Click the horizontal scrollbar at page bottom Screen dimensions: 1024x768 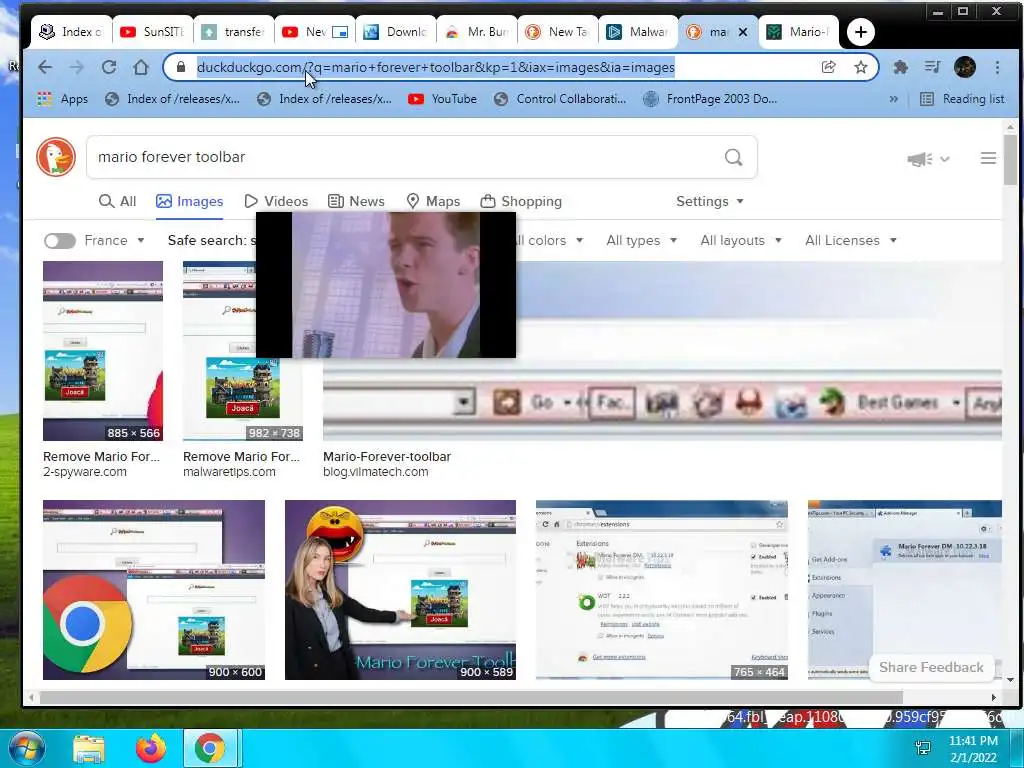470,697
